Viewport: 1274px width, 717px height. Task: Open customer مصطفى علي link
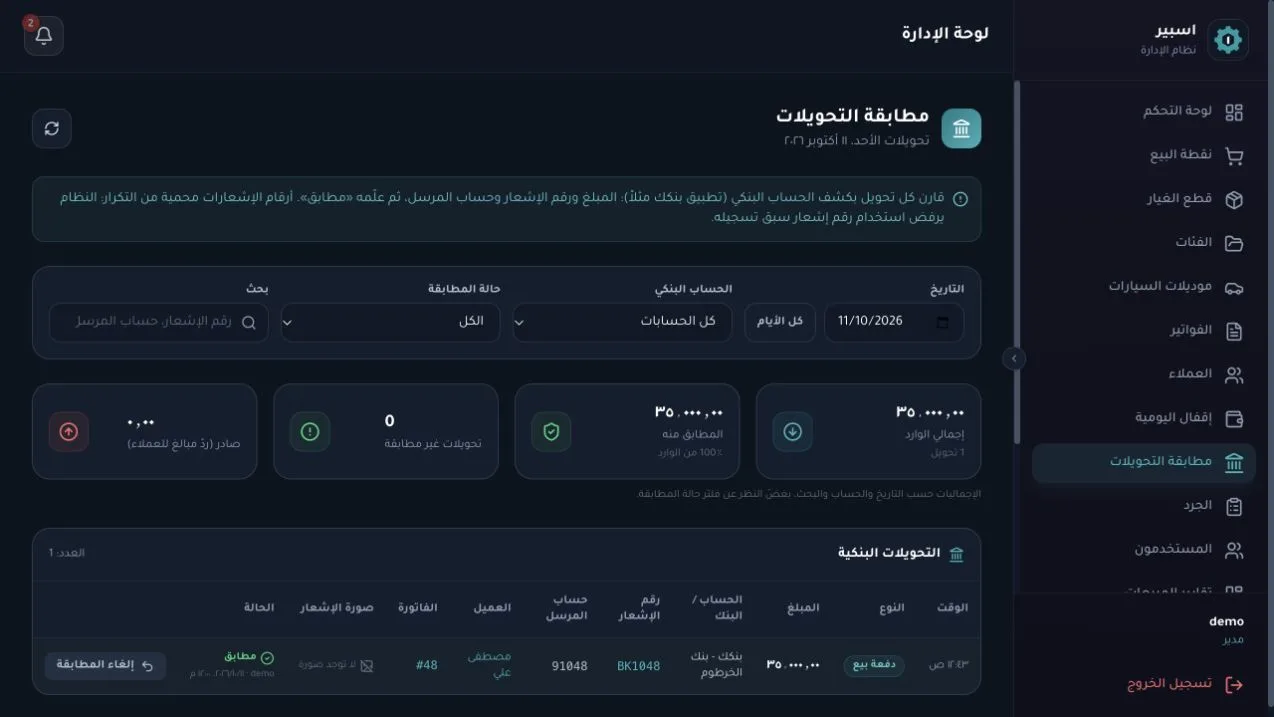490,665
